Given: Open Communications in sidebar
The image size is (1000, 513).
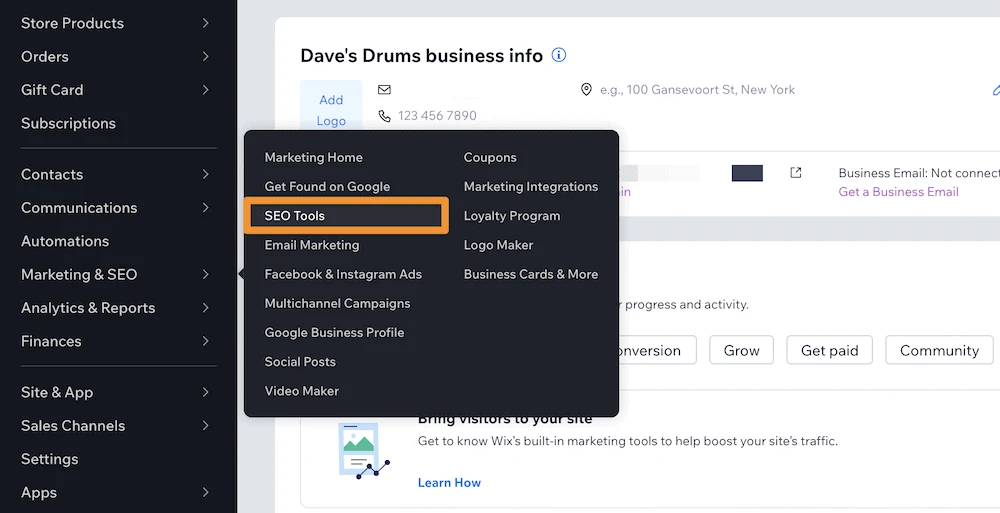Looking at the screenshot, I should pyautogui.click(x=79, y=207).
